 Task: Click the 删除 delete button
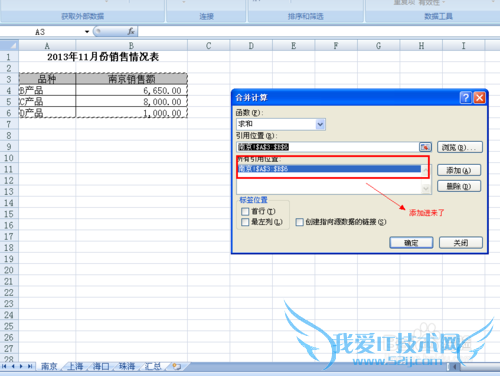click(x=459, y=186)
